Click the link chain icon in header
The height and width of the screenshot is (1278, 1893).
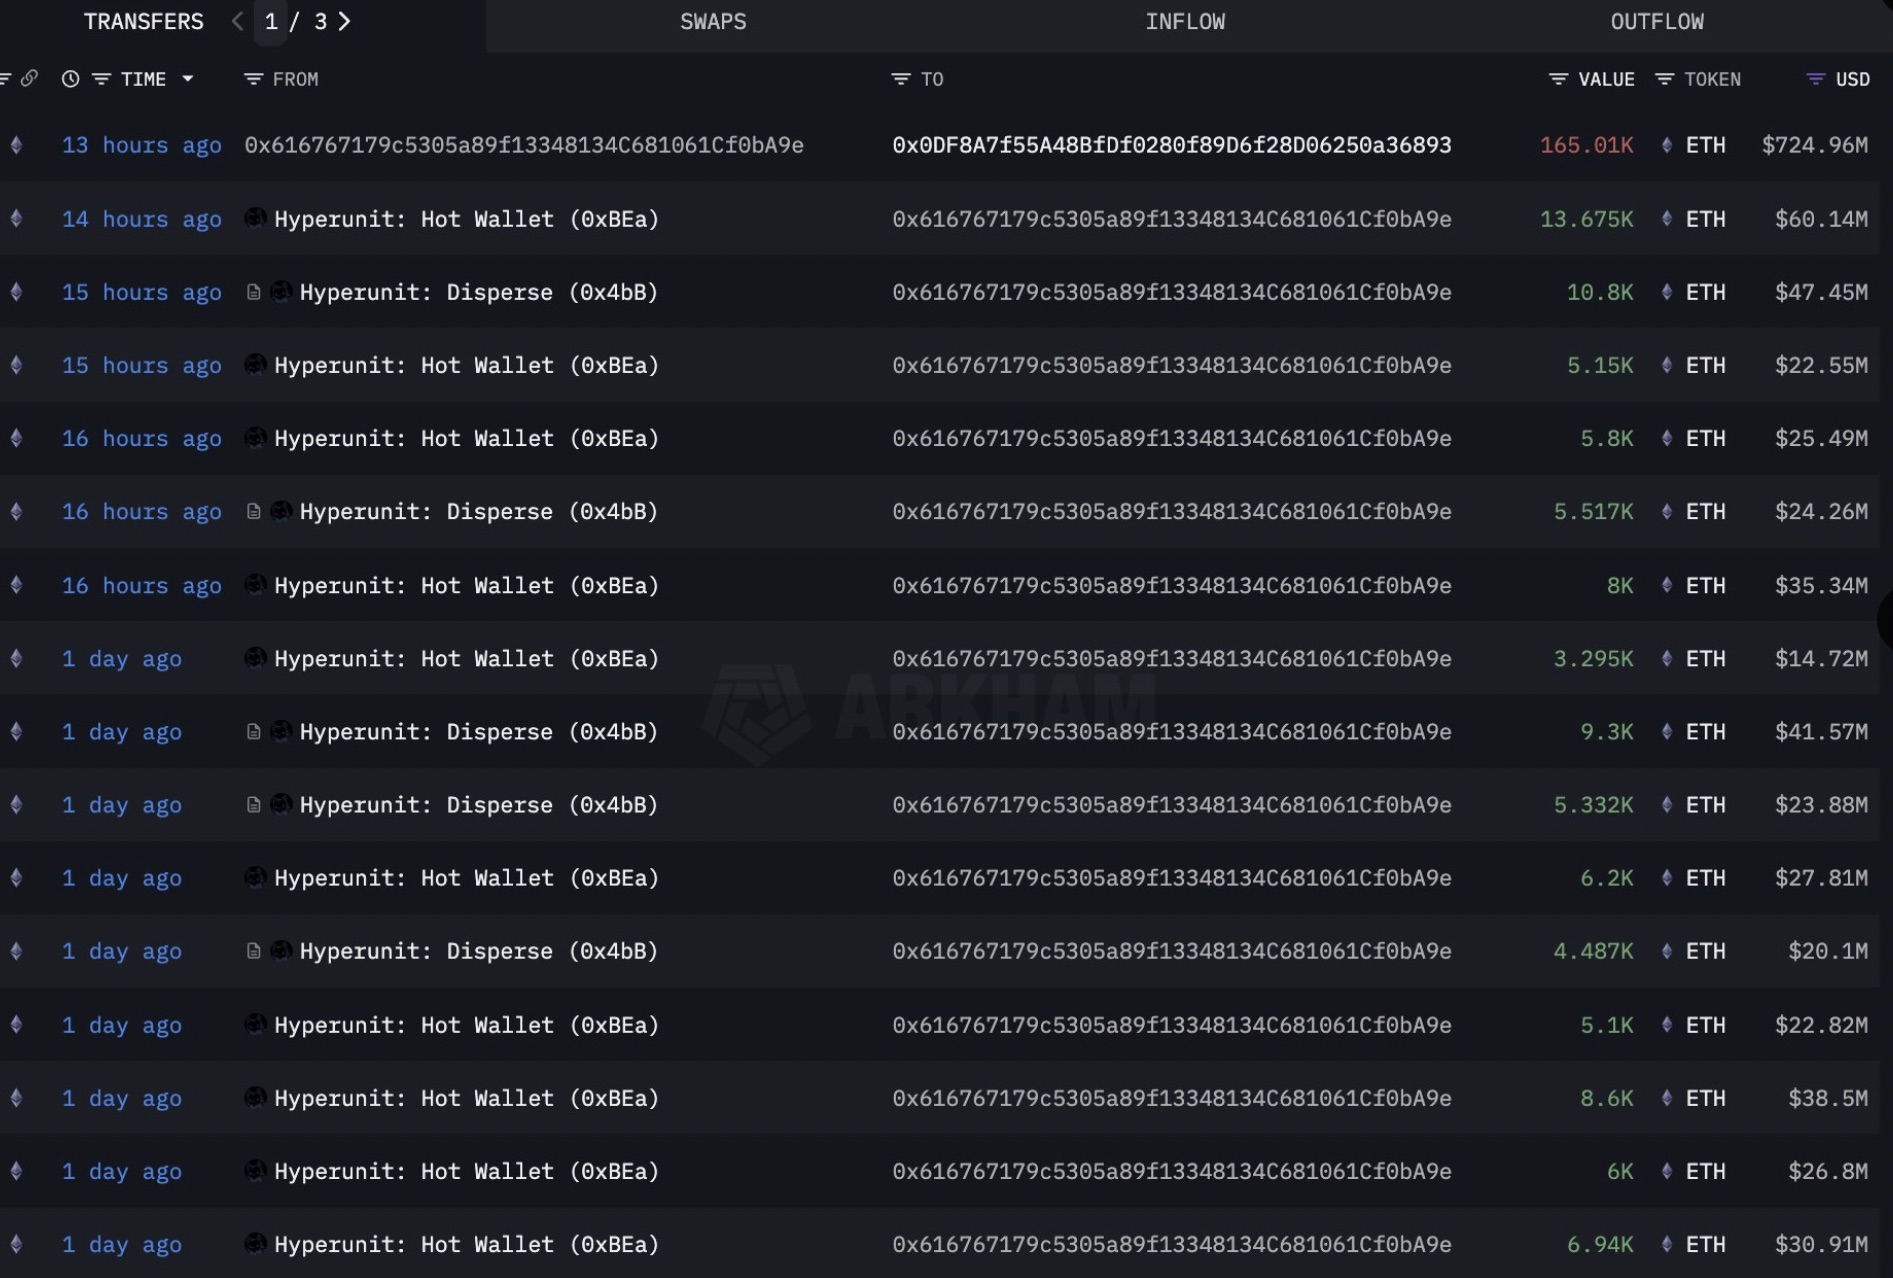pyautogui.click(x=29, y=78)
